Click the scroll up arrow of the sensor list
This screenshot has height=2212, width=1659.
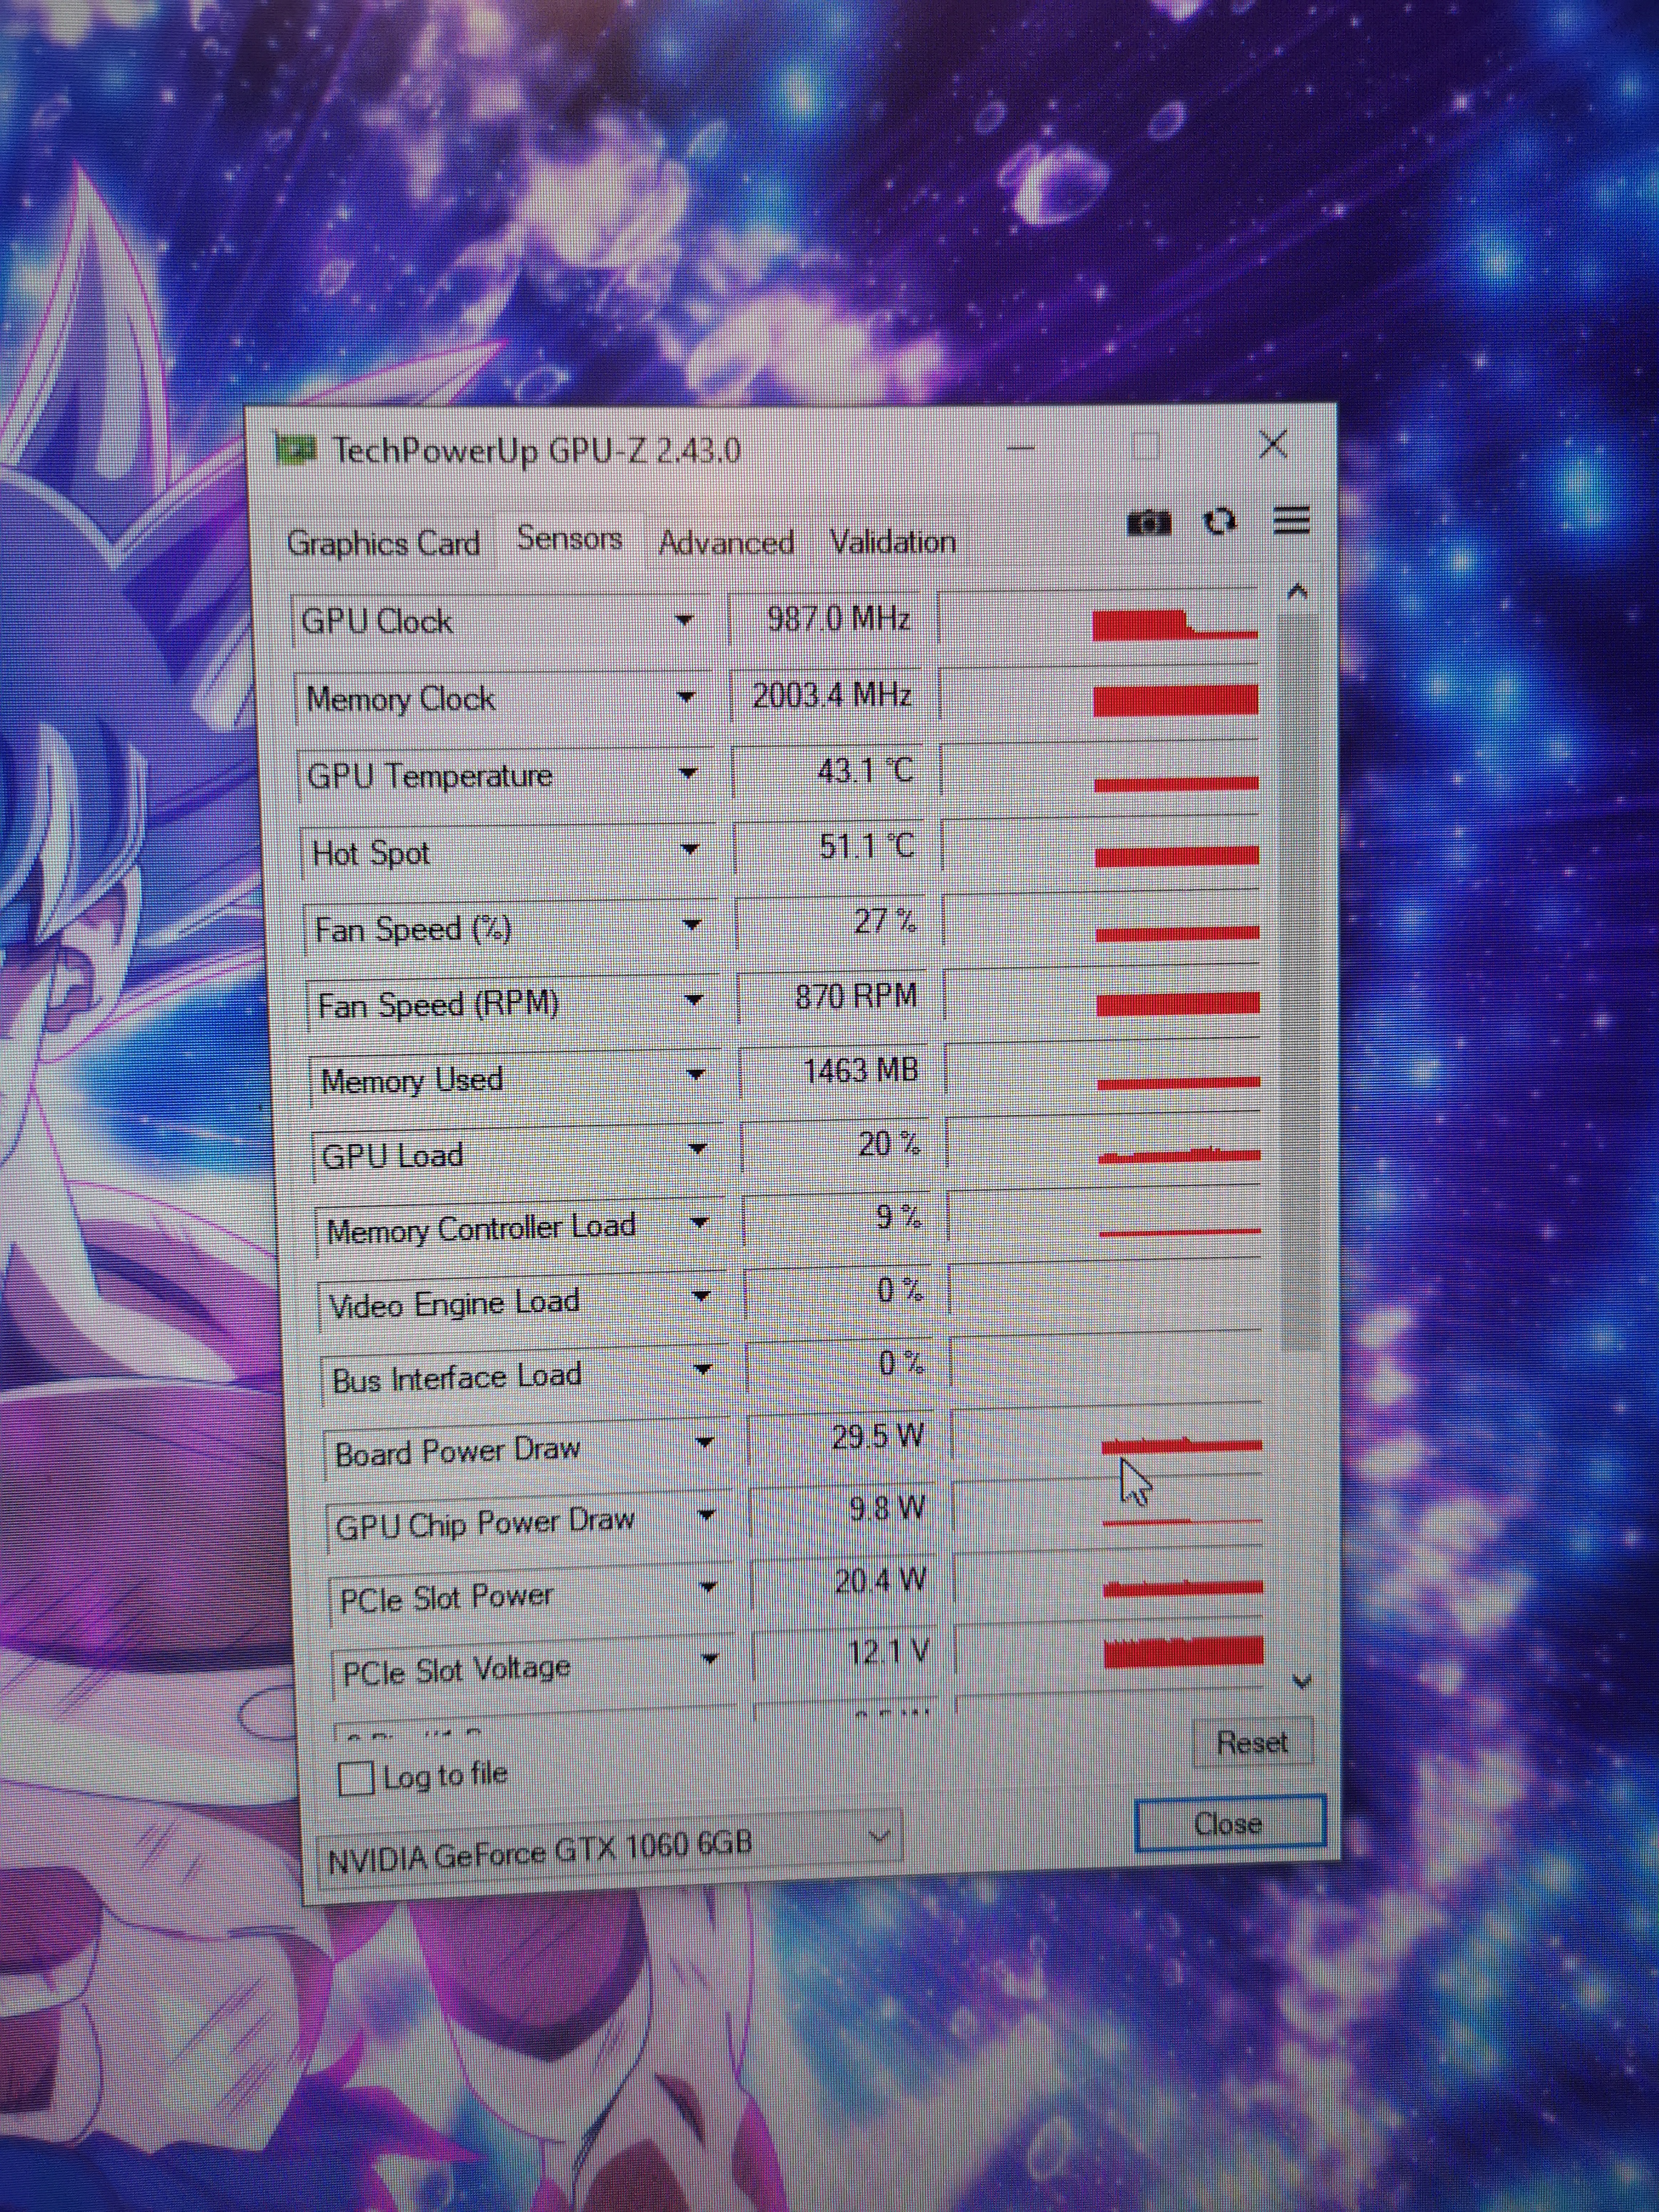tap(1297, 591)
